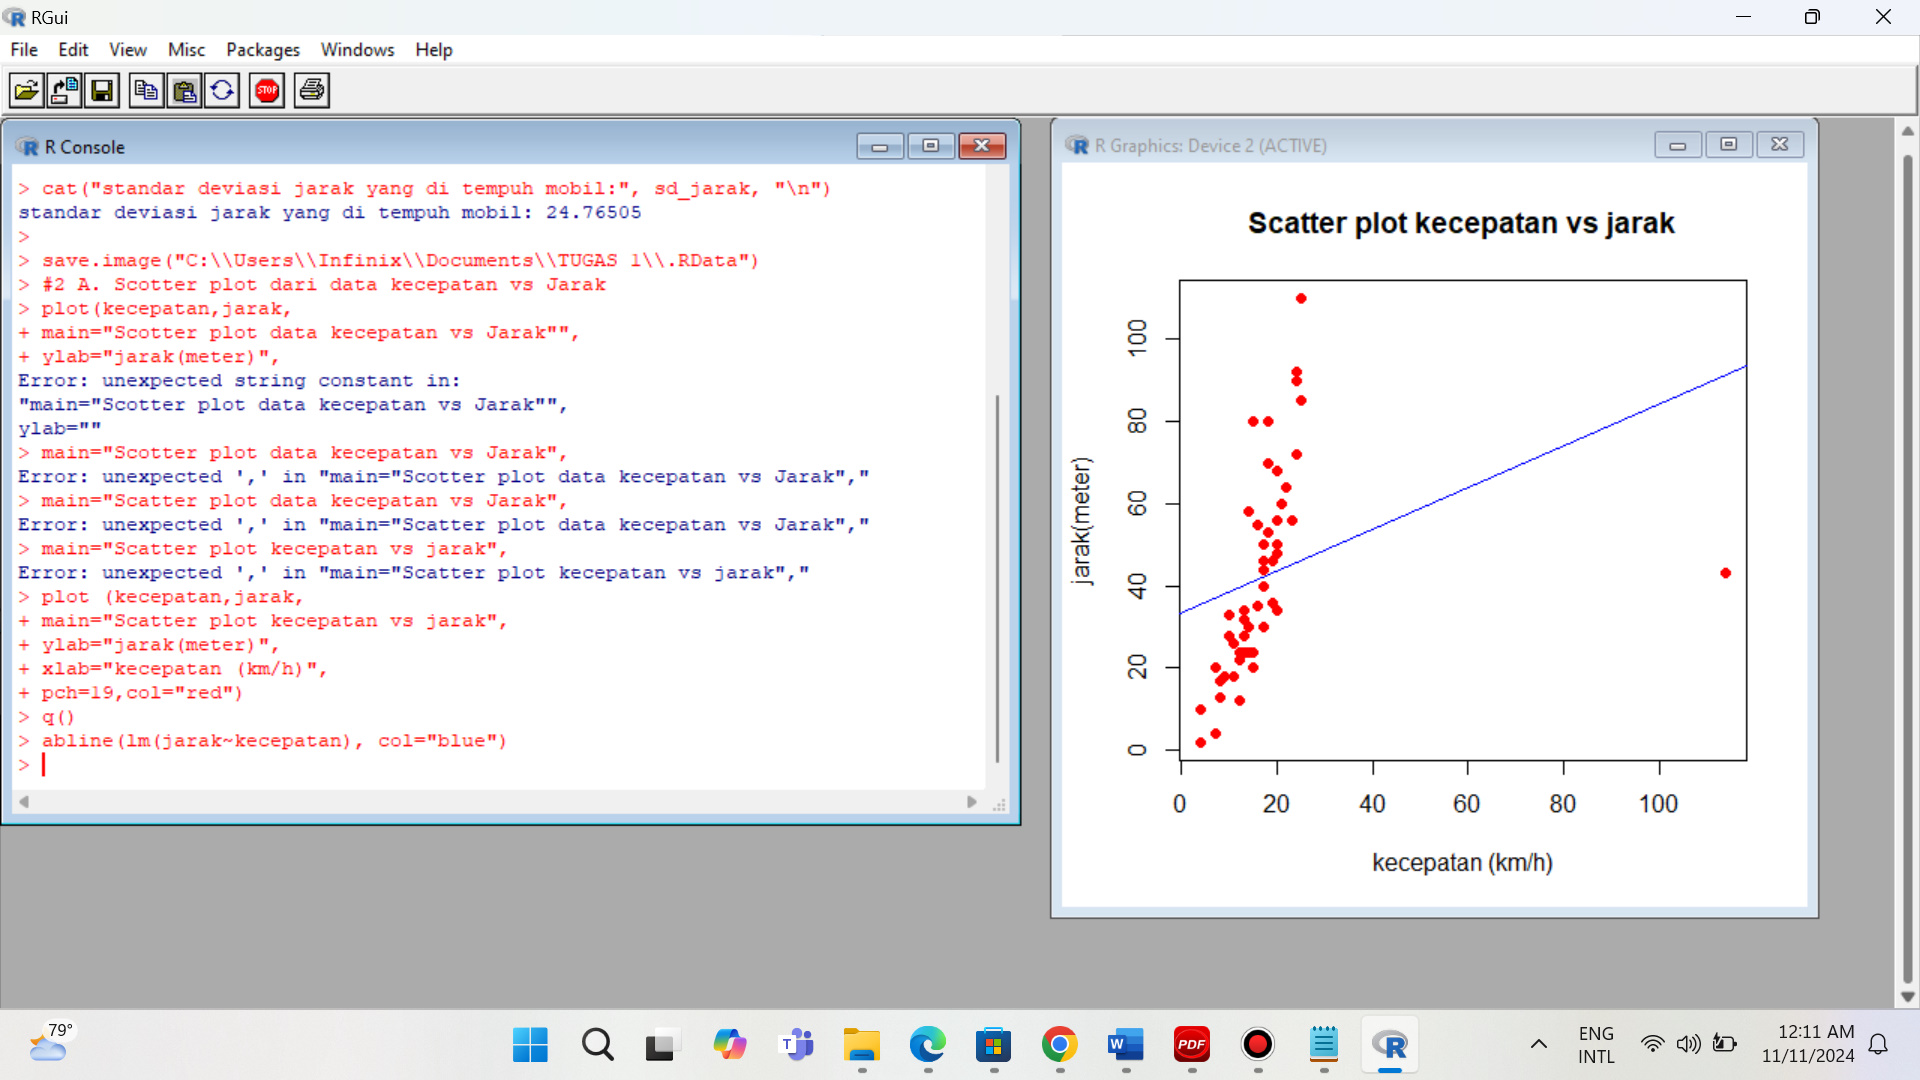The width and height of the screenshot is (1920, 1080).
Task: Click the volume speaker tray icon
Action: (x=1688, y=1045)
